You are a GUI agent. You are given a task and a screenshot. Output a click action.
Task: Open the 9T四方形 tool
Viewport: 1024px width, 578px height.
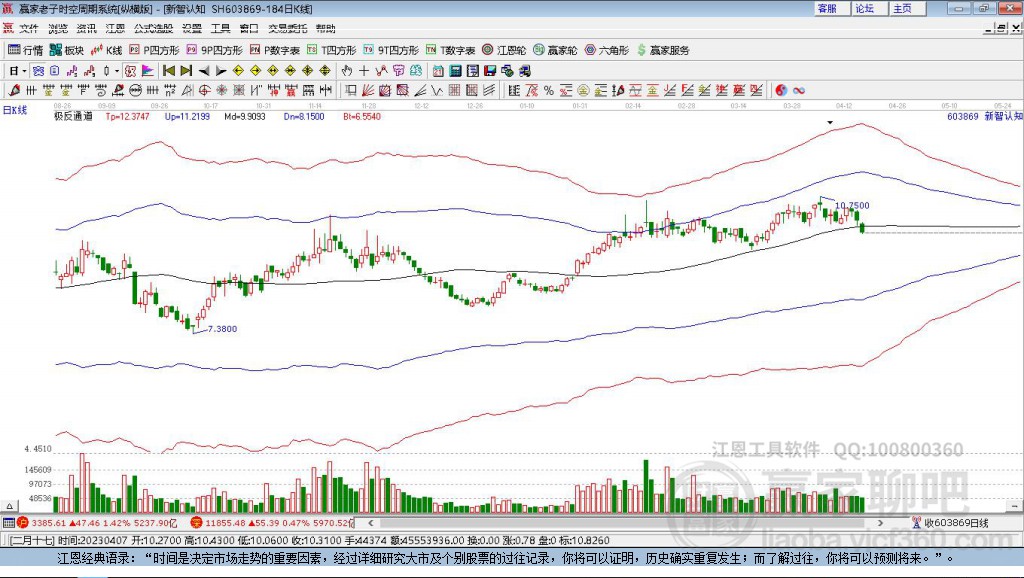[x=391, y=50]
